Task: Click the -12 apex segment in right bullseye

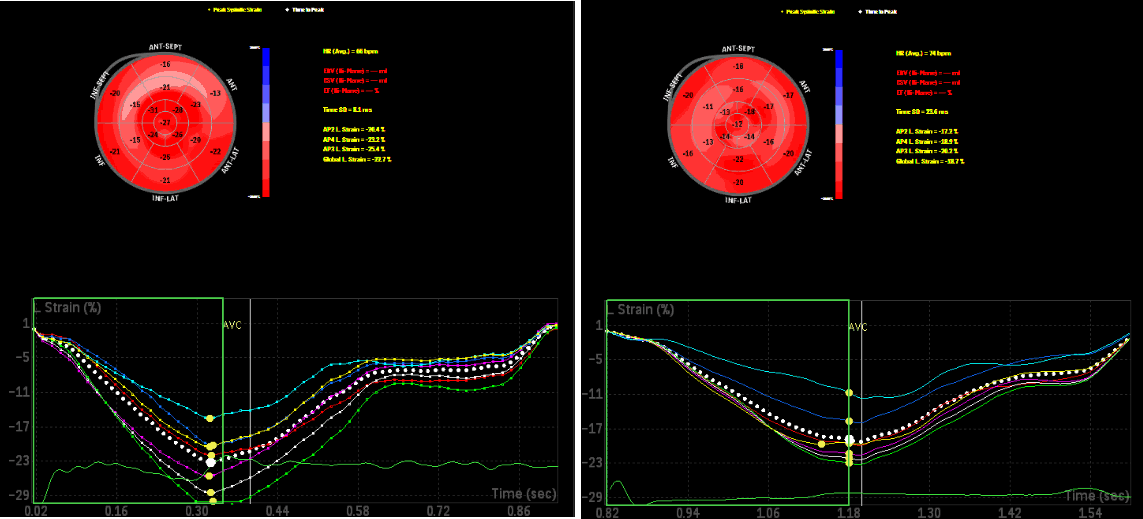Action: click(x=738, y=124)
